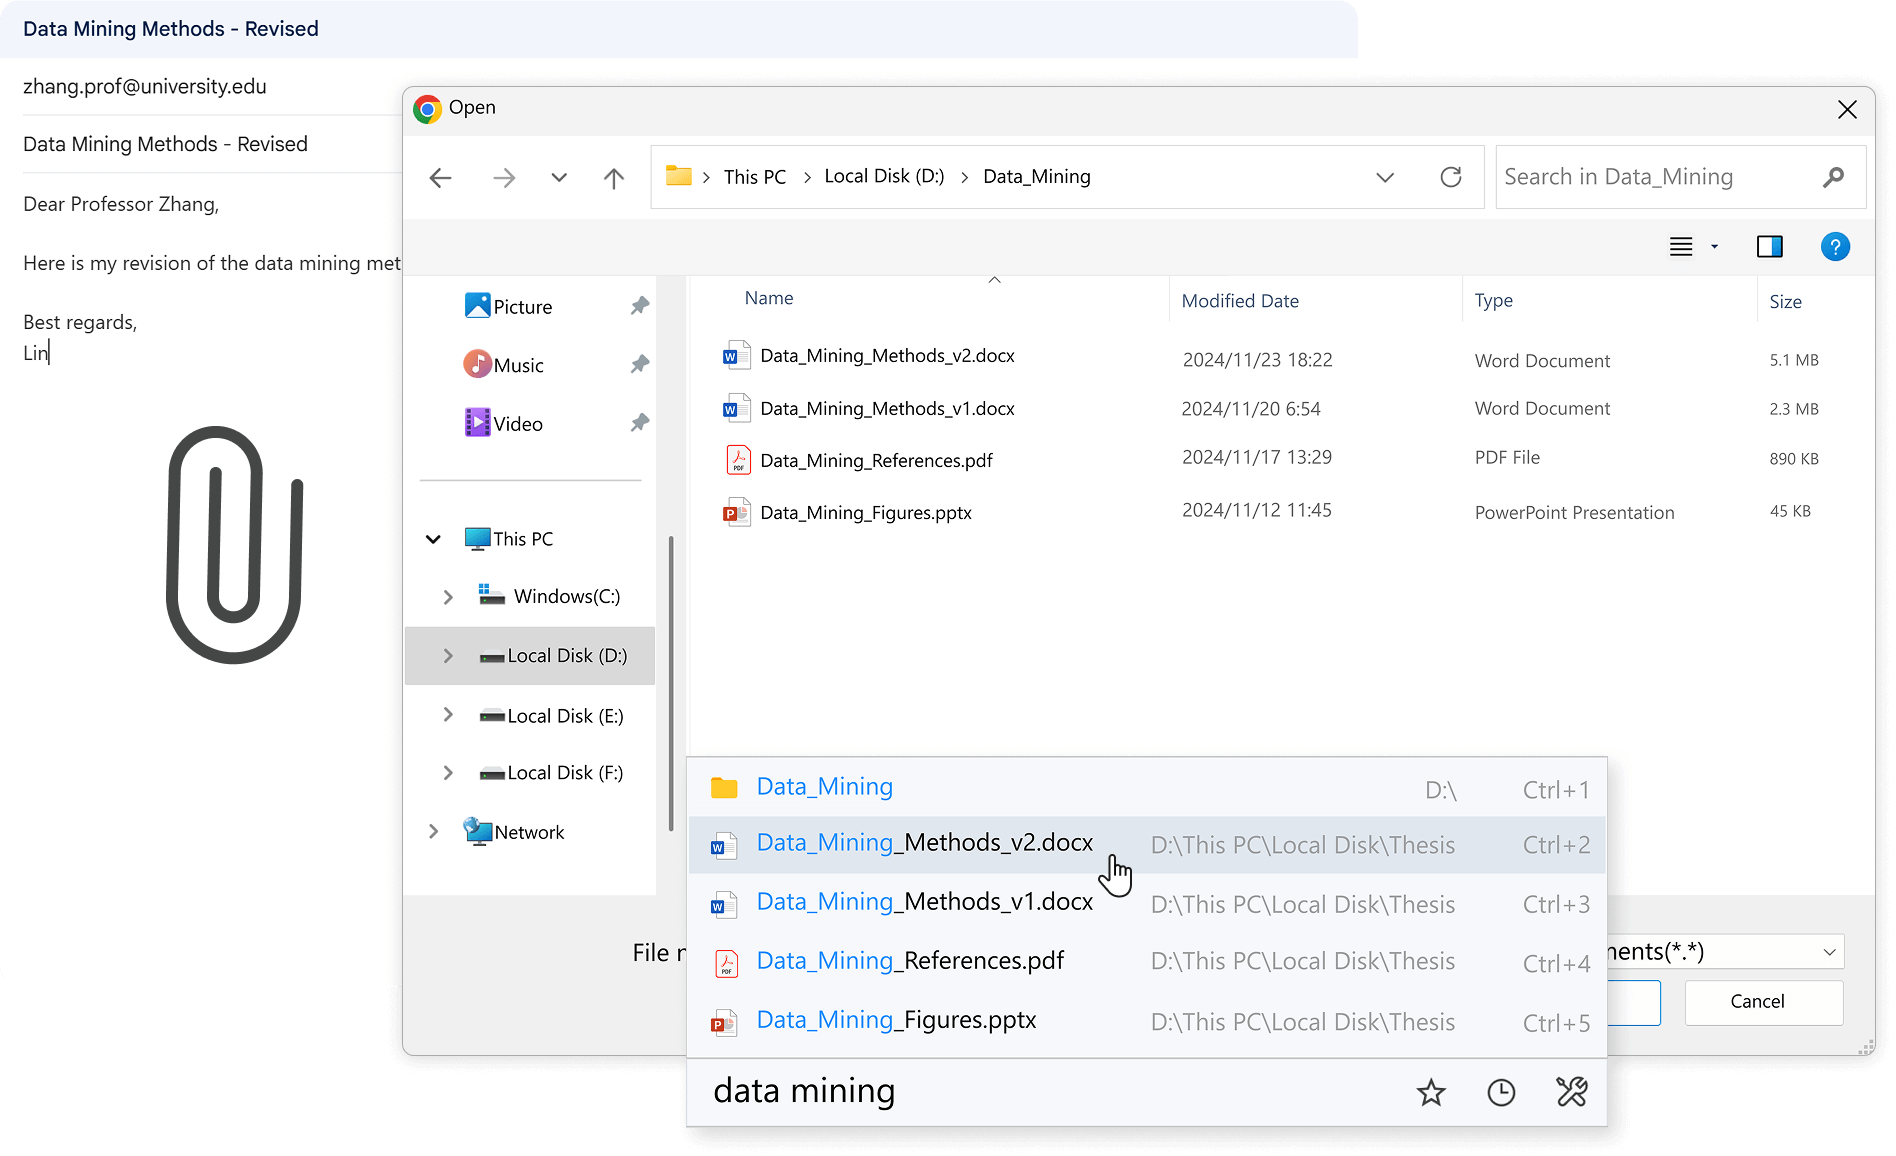This screenshot has width=1896, height=1156.
Task: Expand the Local Disk (D:) node
Action: (x=448, y=656)
